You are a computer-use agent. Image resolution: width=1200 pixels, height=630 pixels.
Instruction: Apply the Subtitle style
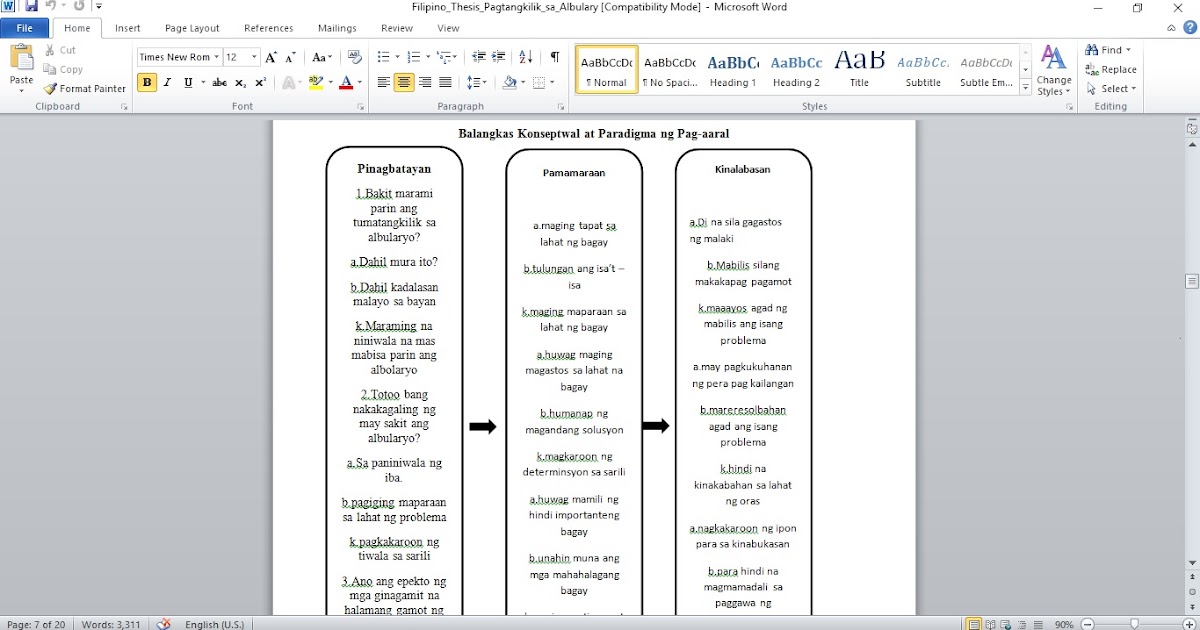tap(923, 70)
